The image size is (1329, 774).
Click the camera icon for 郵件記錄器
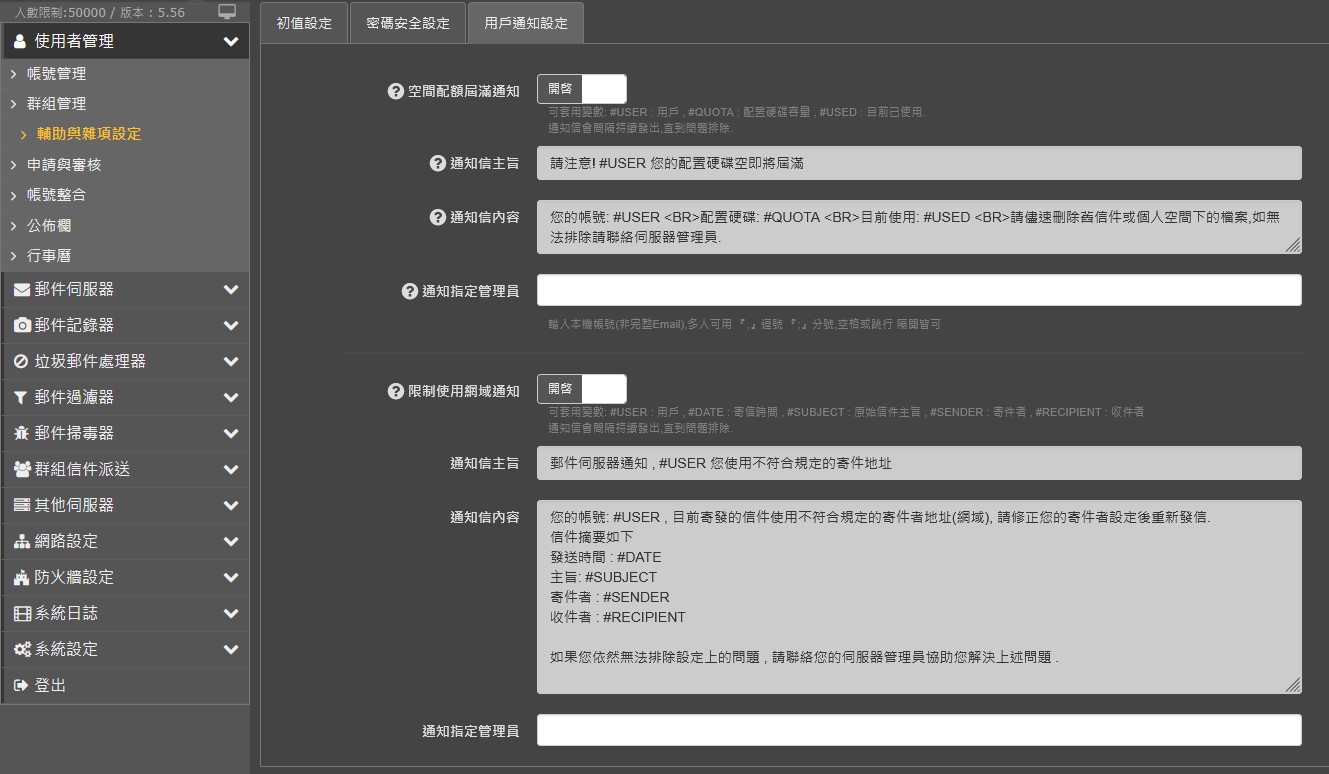coord(21,326)
